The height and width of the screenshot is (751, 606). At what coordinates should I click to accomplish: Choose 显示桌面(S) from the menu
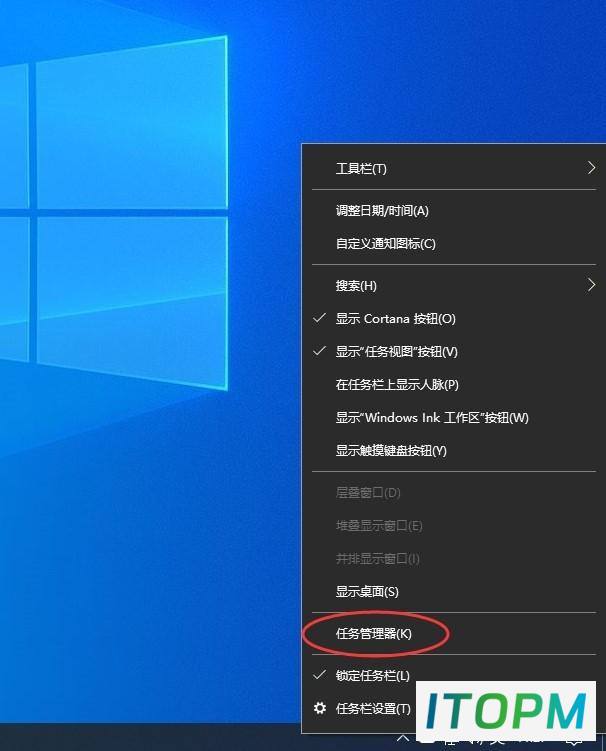pos(454,592)
